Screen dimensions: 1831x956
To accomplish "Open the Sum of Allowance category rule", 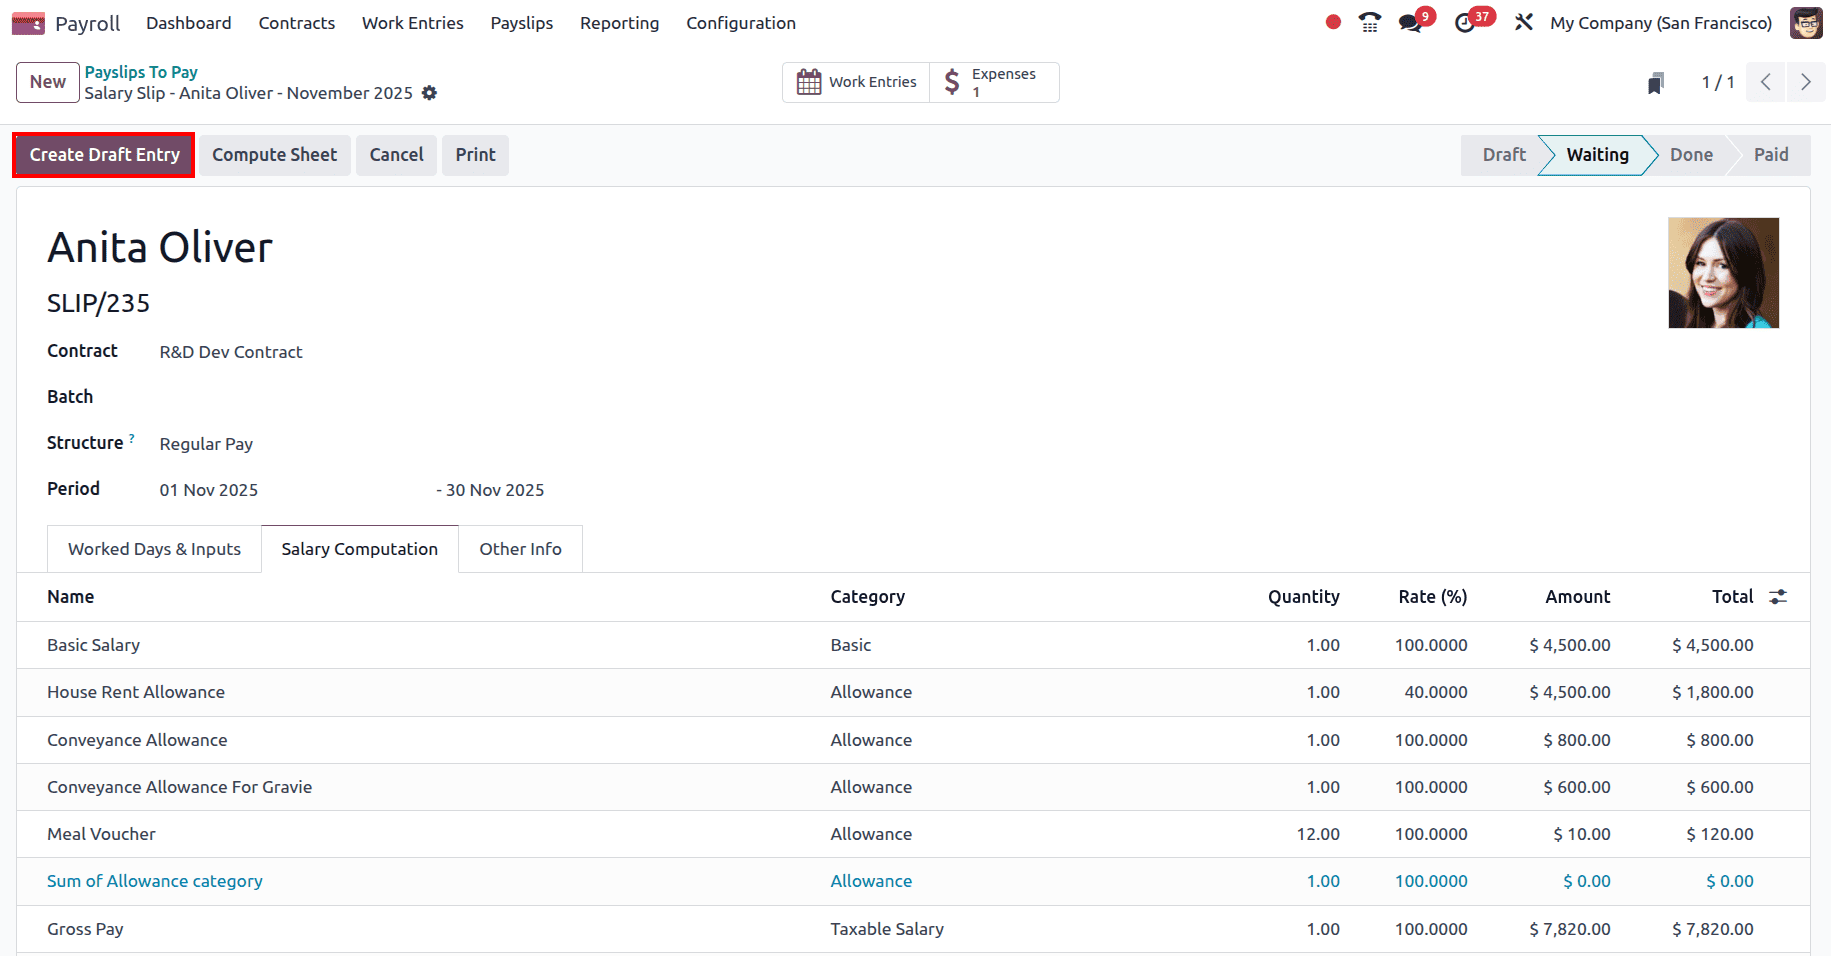I will coord(154,881).
